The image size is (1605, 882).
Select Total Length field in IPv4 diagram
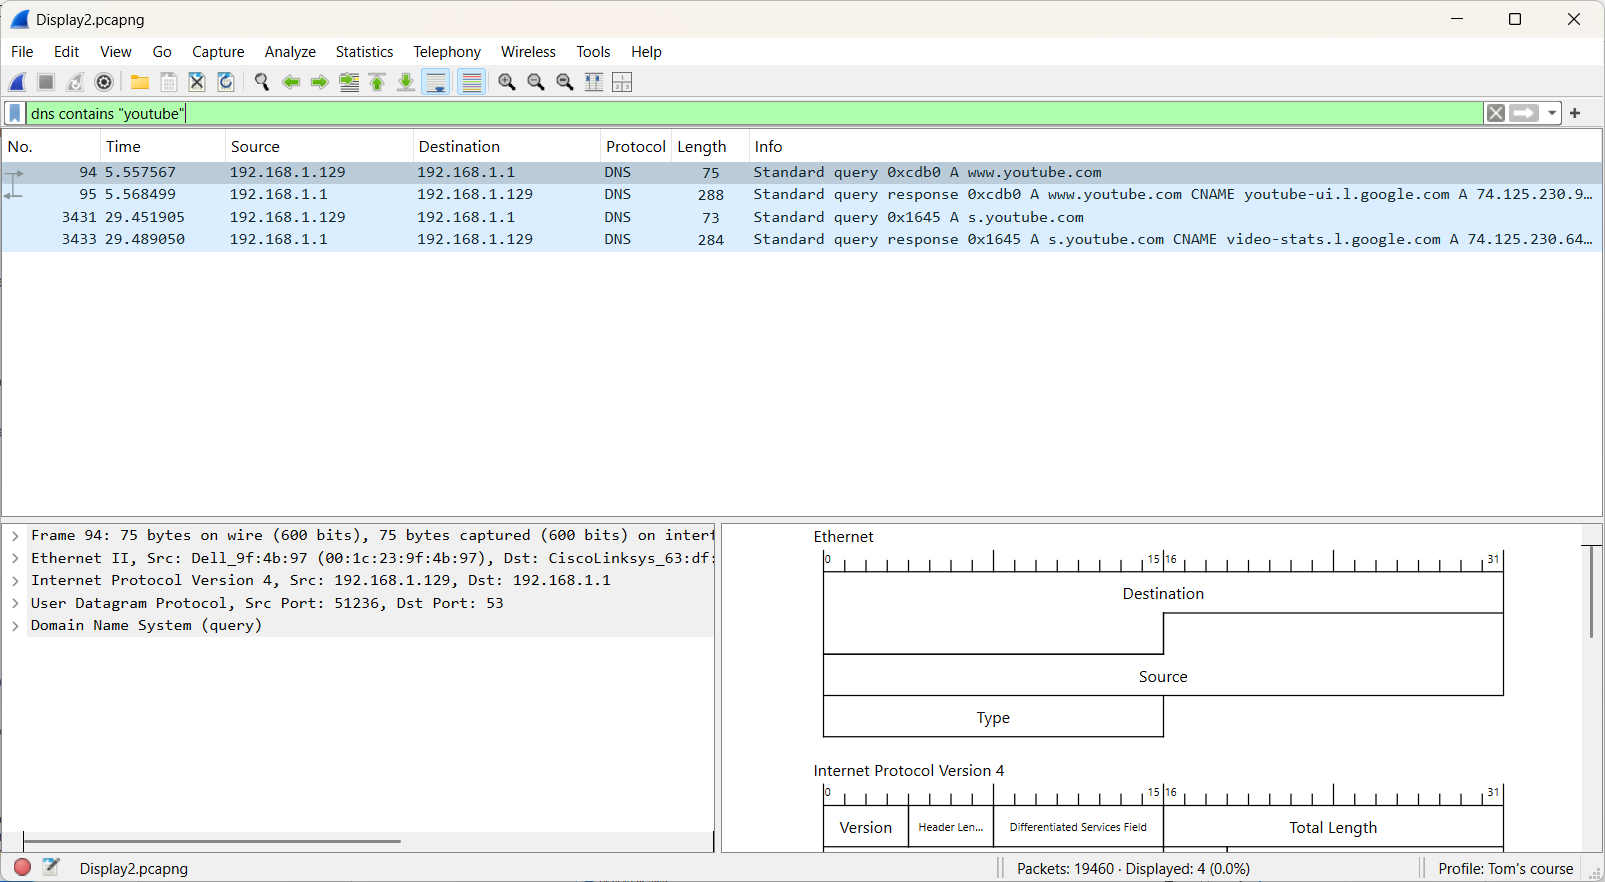coord(1333,828)
